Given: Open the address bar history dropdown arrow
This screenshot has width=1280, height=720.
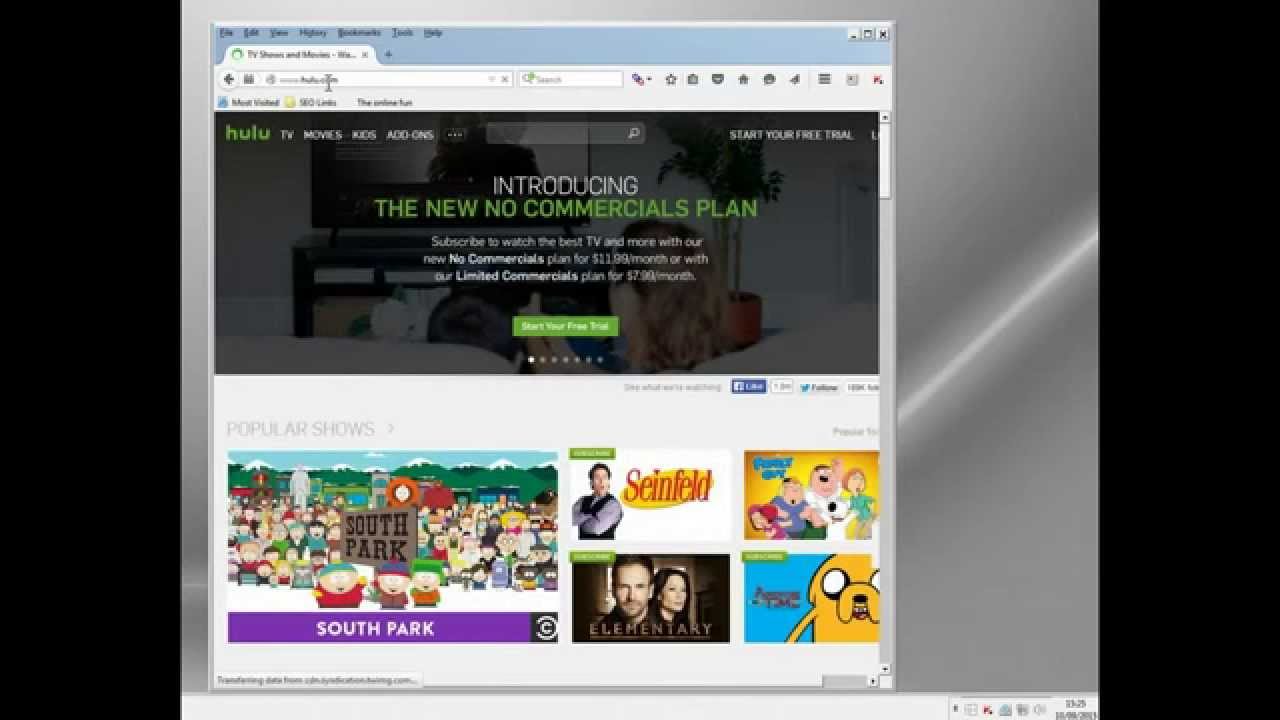Looking at the screenshot, I should pos(491,79).
